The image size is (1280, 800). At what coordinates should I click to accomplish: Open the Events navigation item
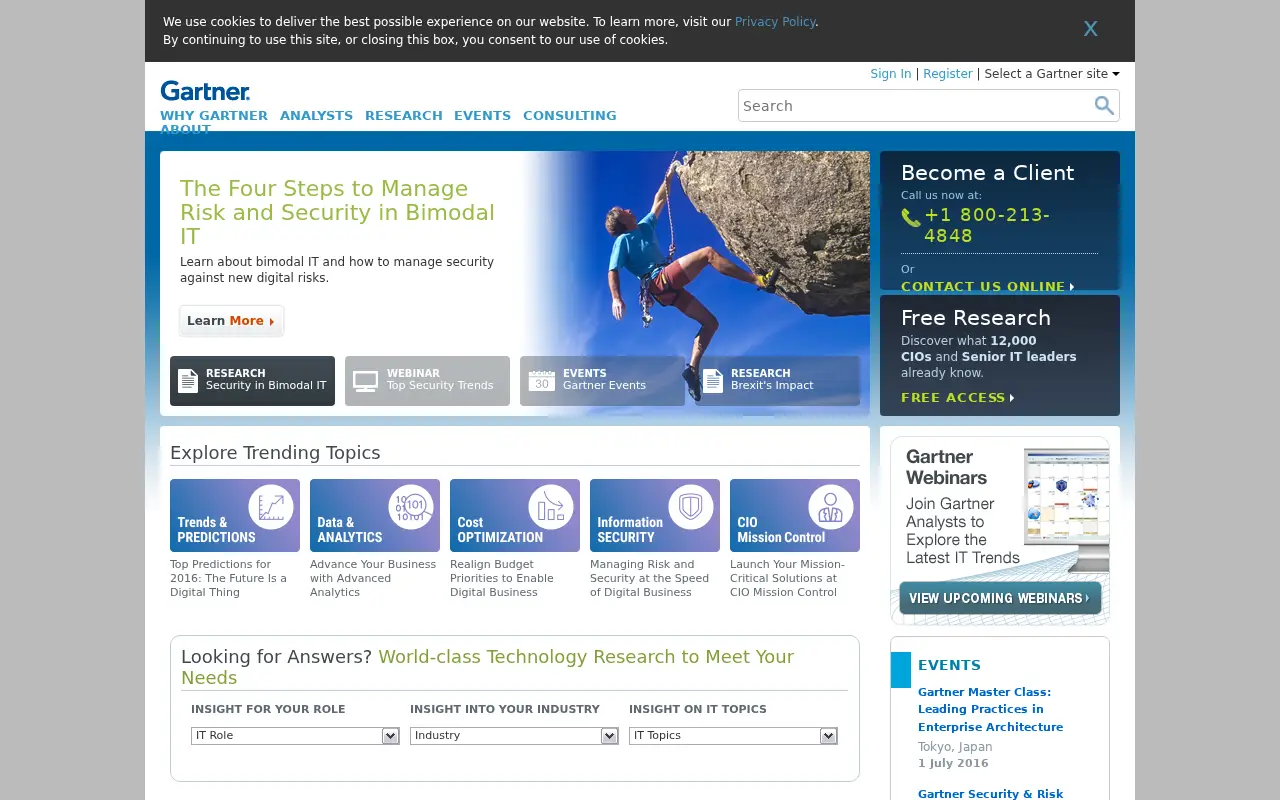[x=482, y=116]
